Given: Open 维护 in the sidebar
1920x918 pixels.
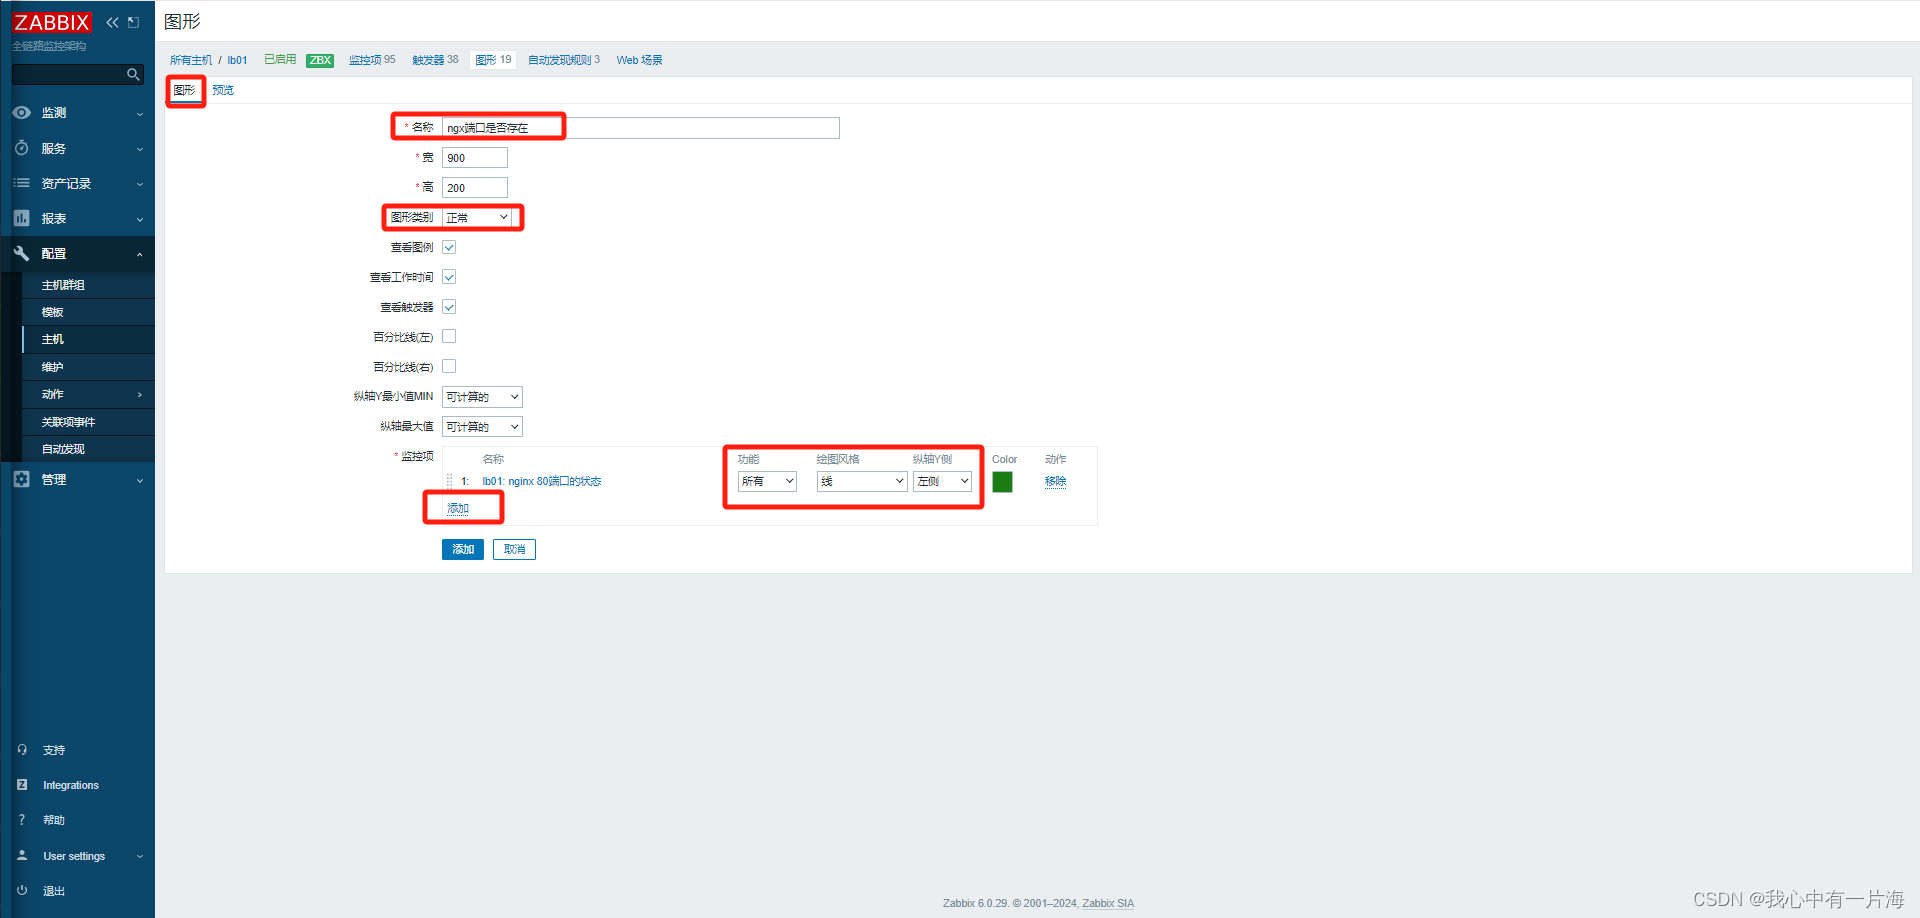Looking at the screenshot, I should pos(52,367).
